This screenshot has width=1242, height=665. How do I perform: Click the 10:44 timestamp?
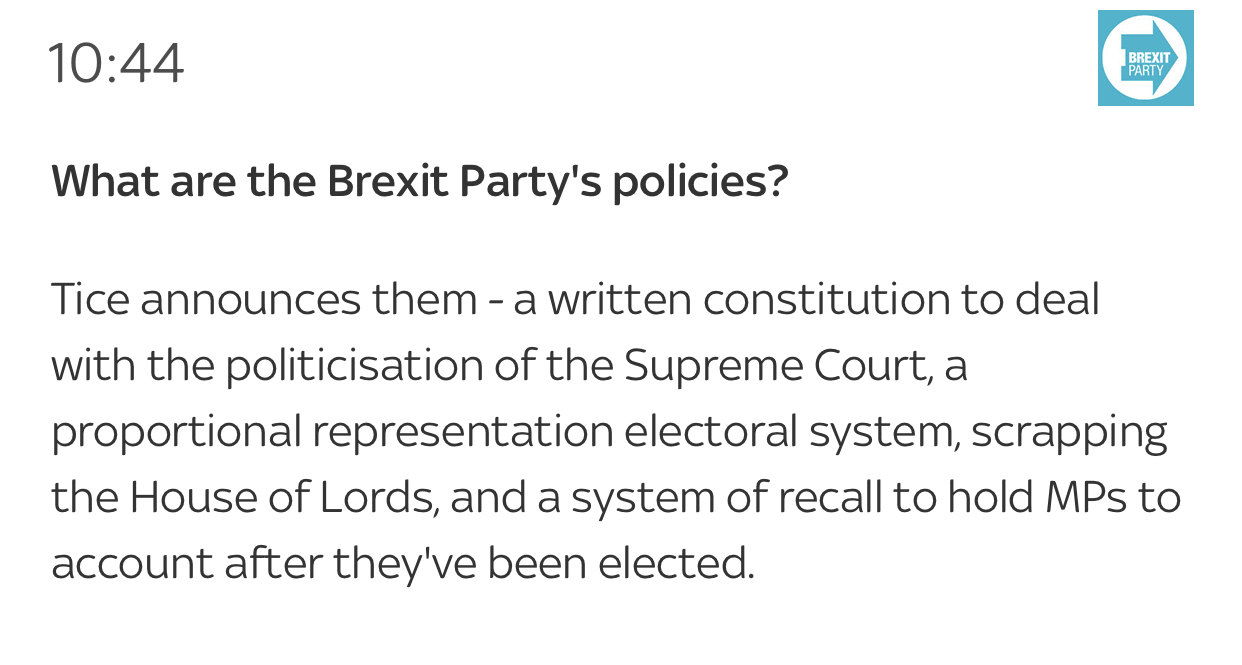click(x=116, y=64)
